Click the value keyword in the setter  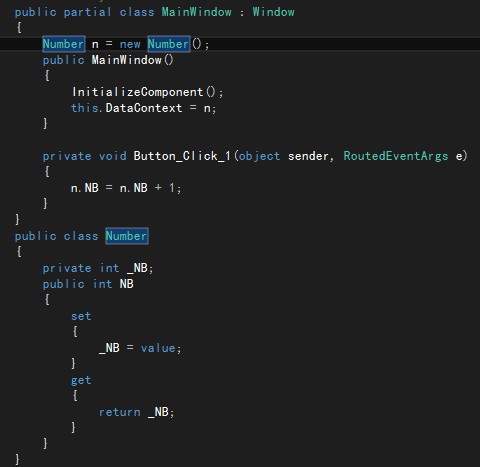(x=158, y=348)
